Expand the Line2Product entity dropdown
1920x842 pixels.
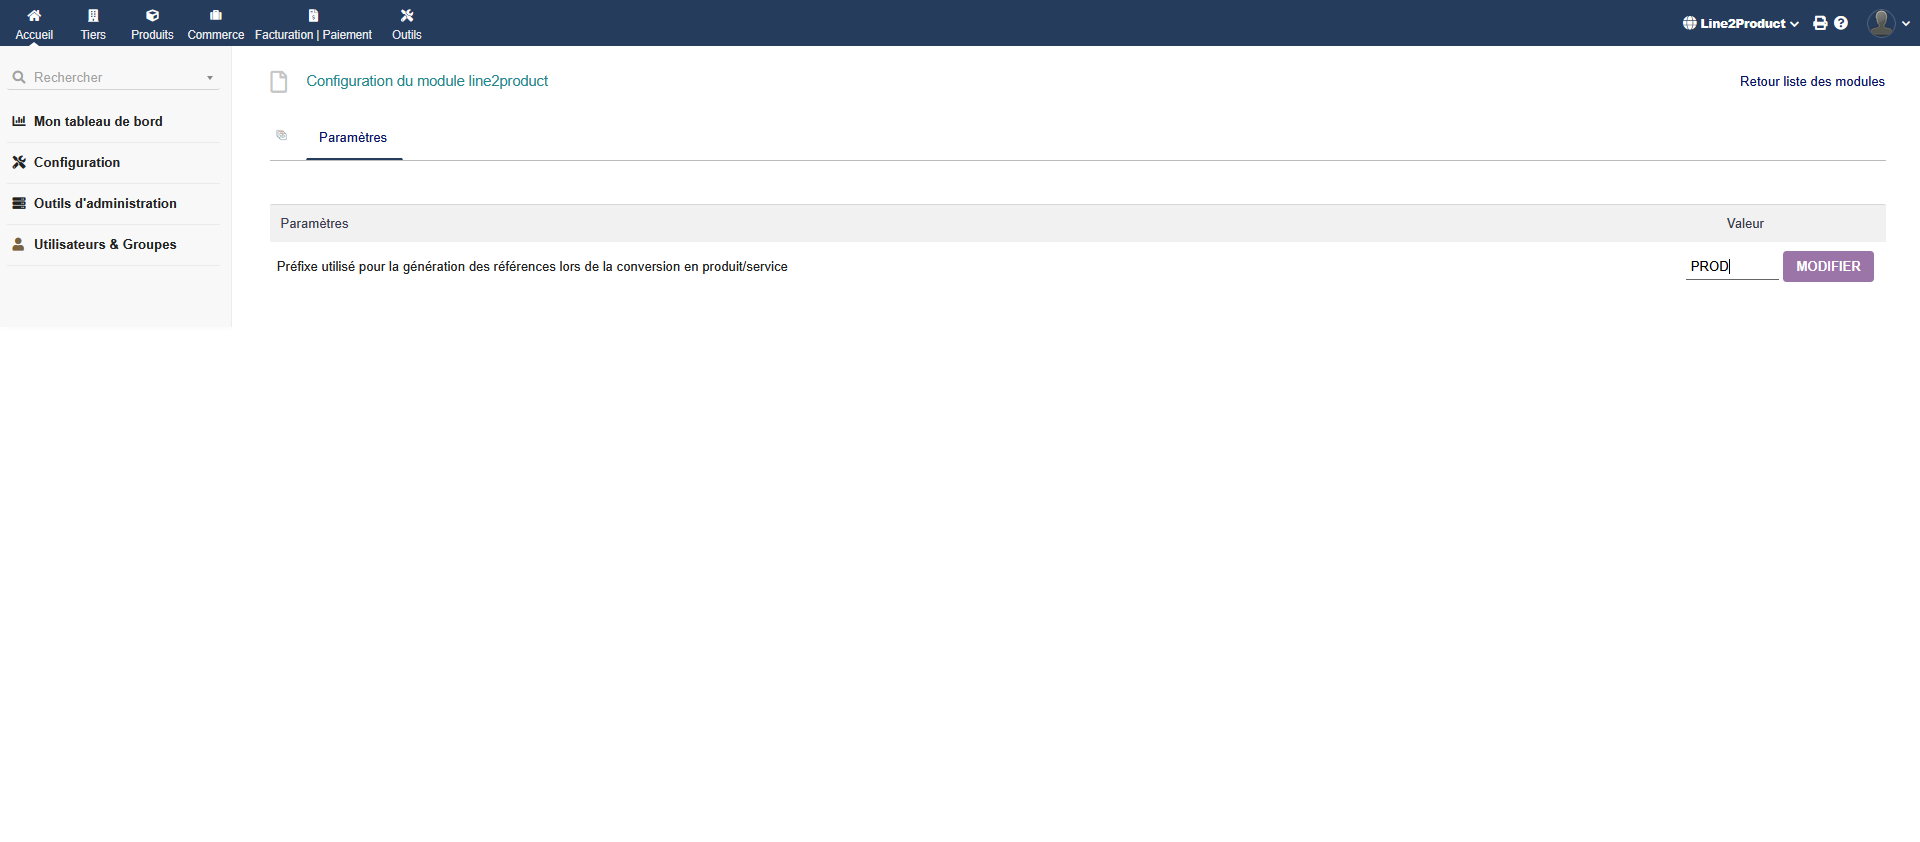[1741, 23]
